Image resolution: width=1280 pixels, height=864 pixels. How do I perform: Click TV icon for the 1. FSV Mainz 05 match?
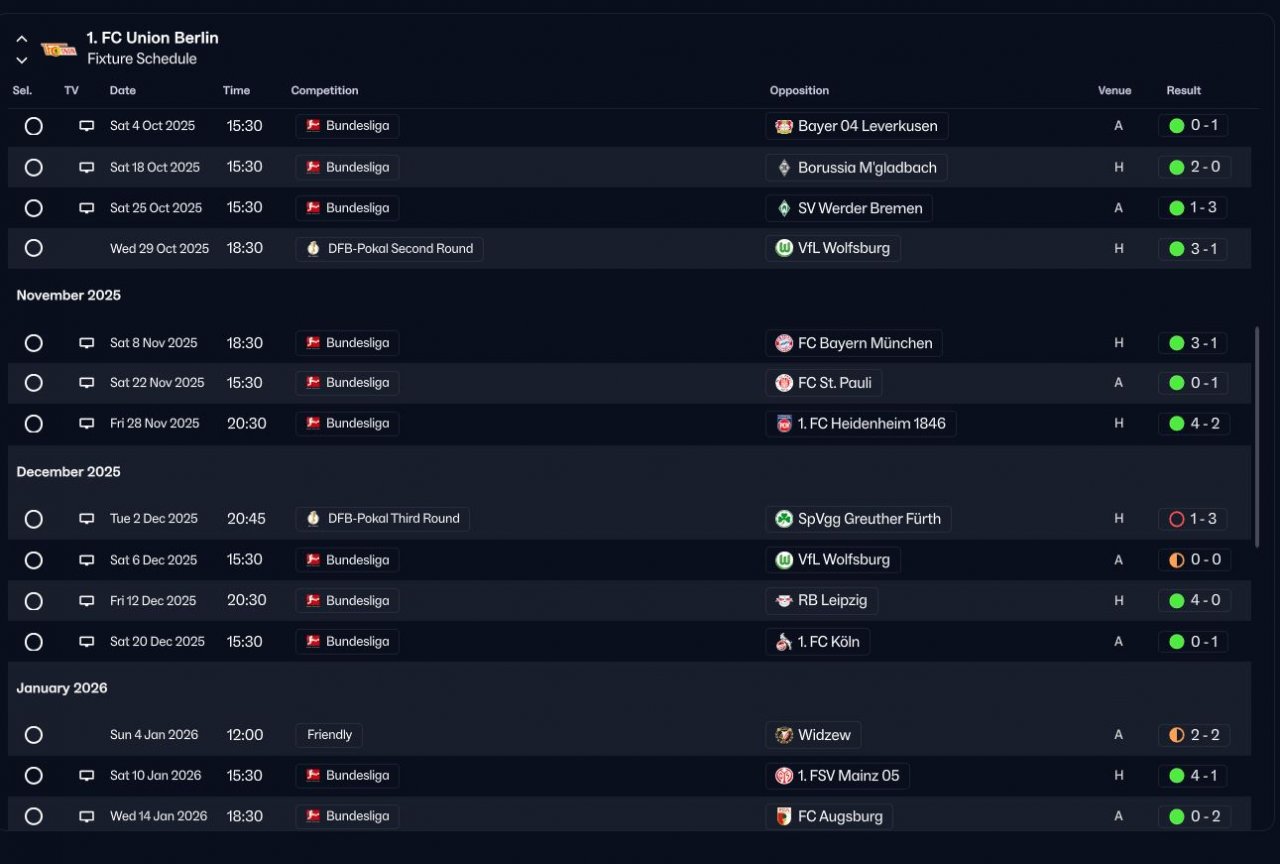click(x=87, y=776)
